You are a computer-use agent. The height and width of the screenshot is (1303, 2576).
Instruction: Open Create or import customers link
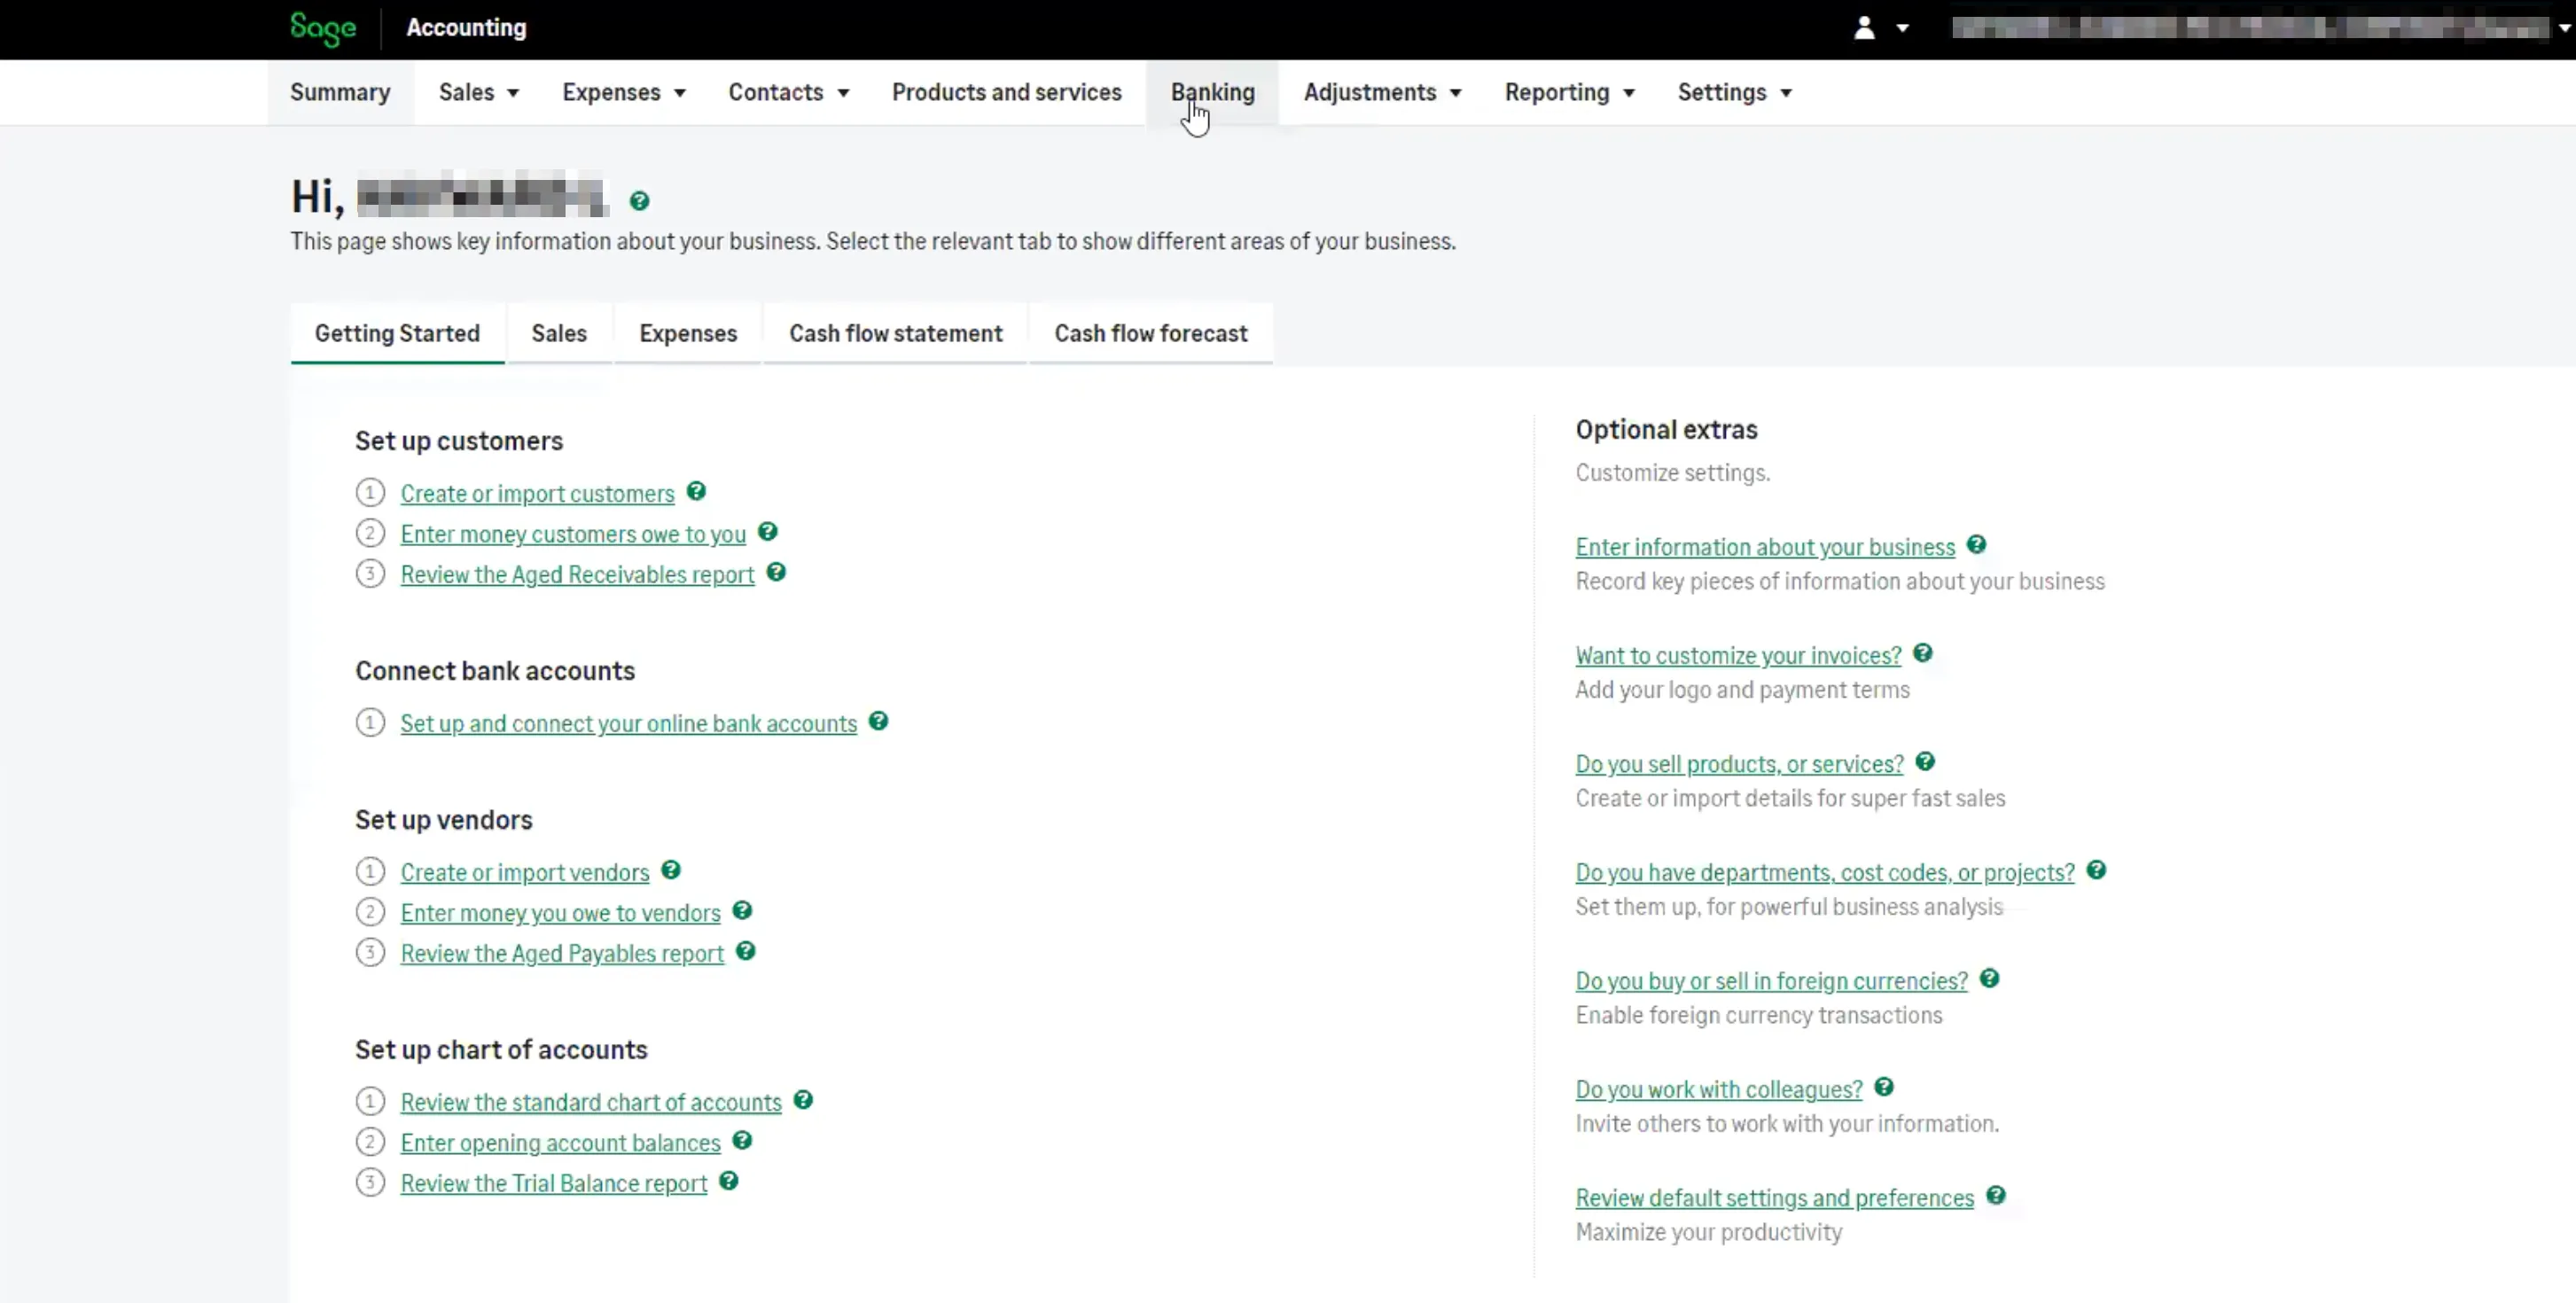tap(538, 494)
